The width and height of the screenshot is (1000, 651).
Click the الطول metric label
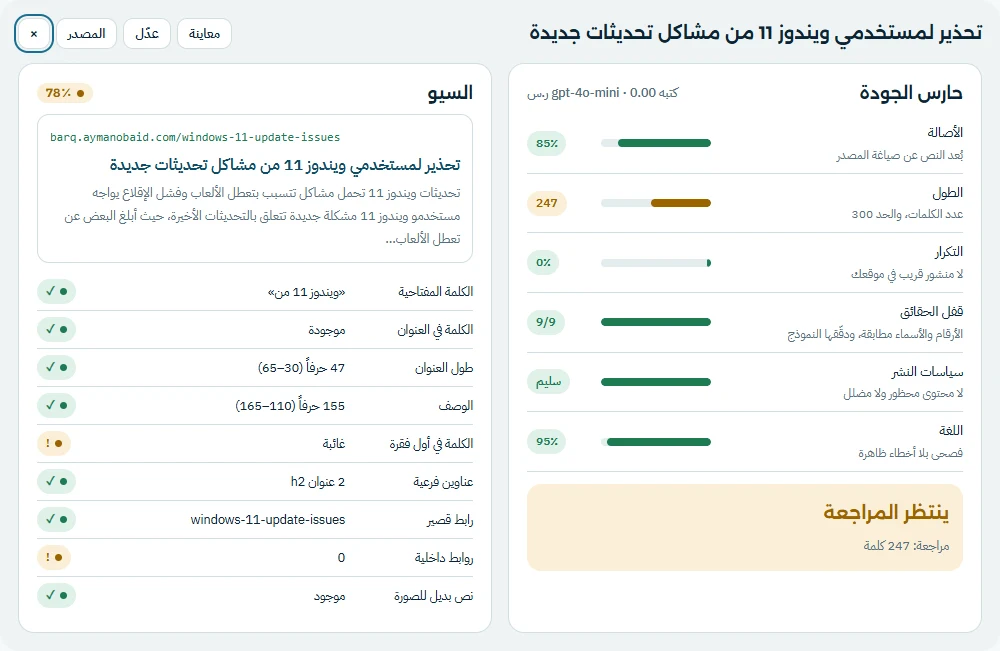point(947,192)
